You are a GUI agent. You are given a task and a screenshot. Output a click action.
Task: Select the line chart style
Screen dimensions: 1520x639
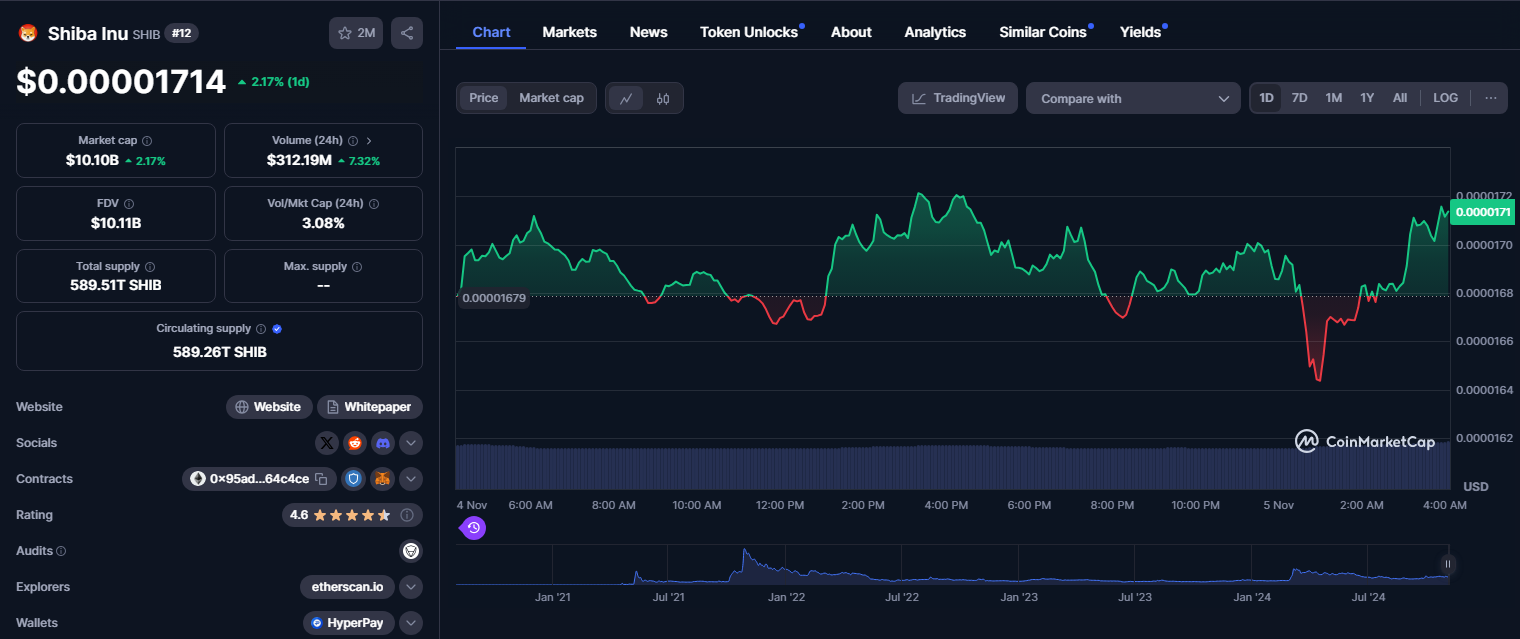pos(626,98)
